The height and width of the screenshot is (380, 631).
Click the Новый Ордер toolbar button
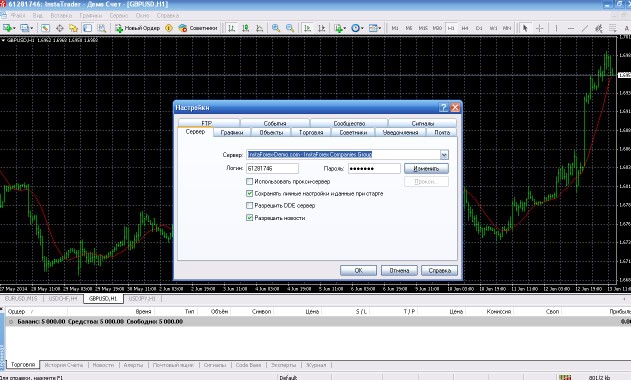point(138,28)
